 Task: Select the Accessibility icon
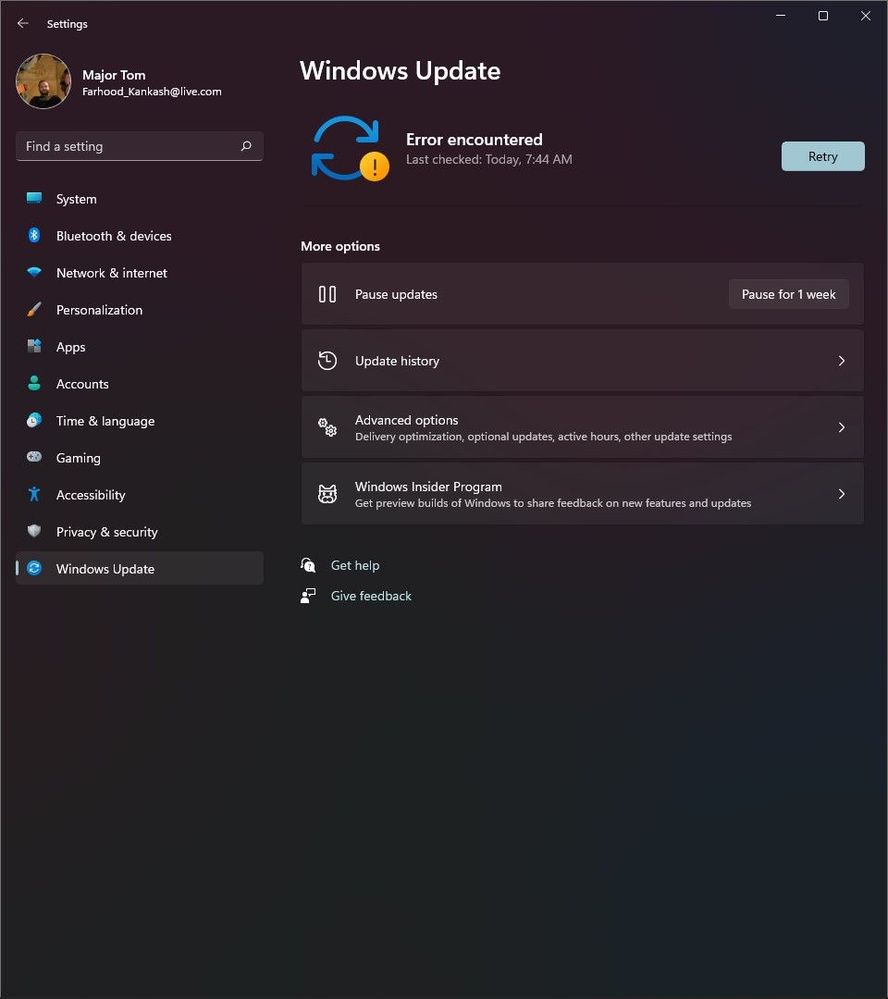click(x=36, y=495)
